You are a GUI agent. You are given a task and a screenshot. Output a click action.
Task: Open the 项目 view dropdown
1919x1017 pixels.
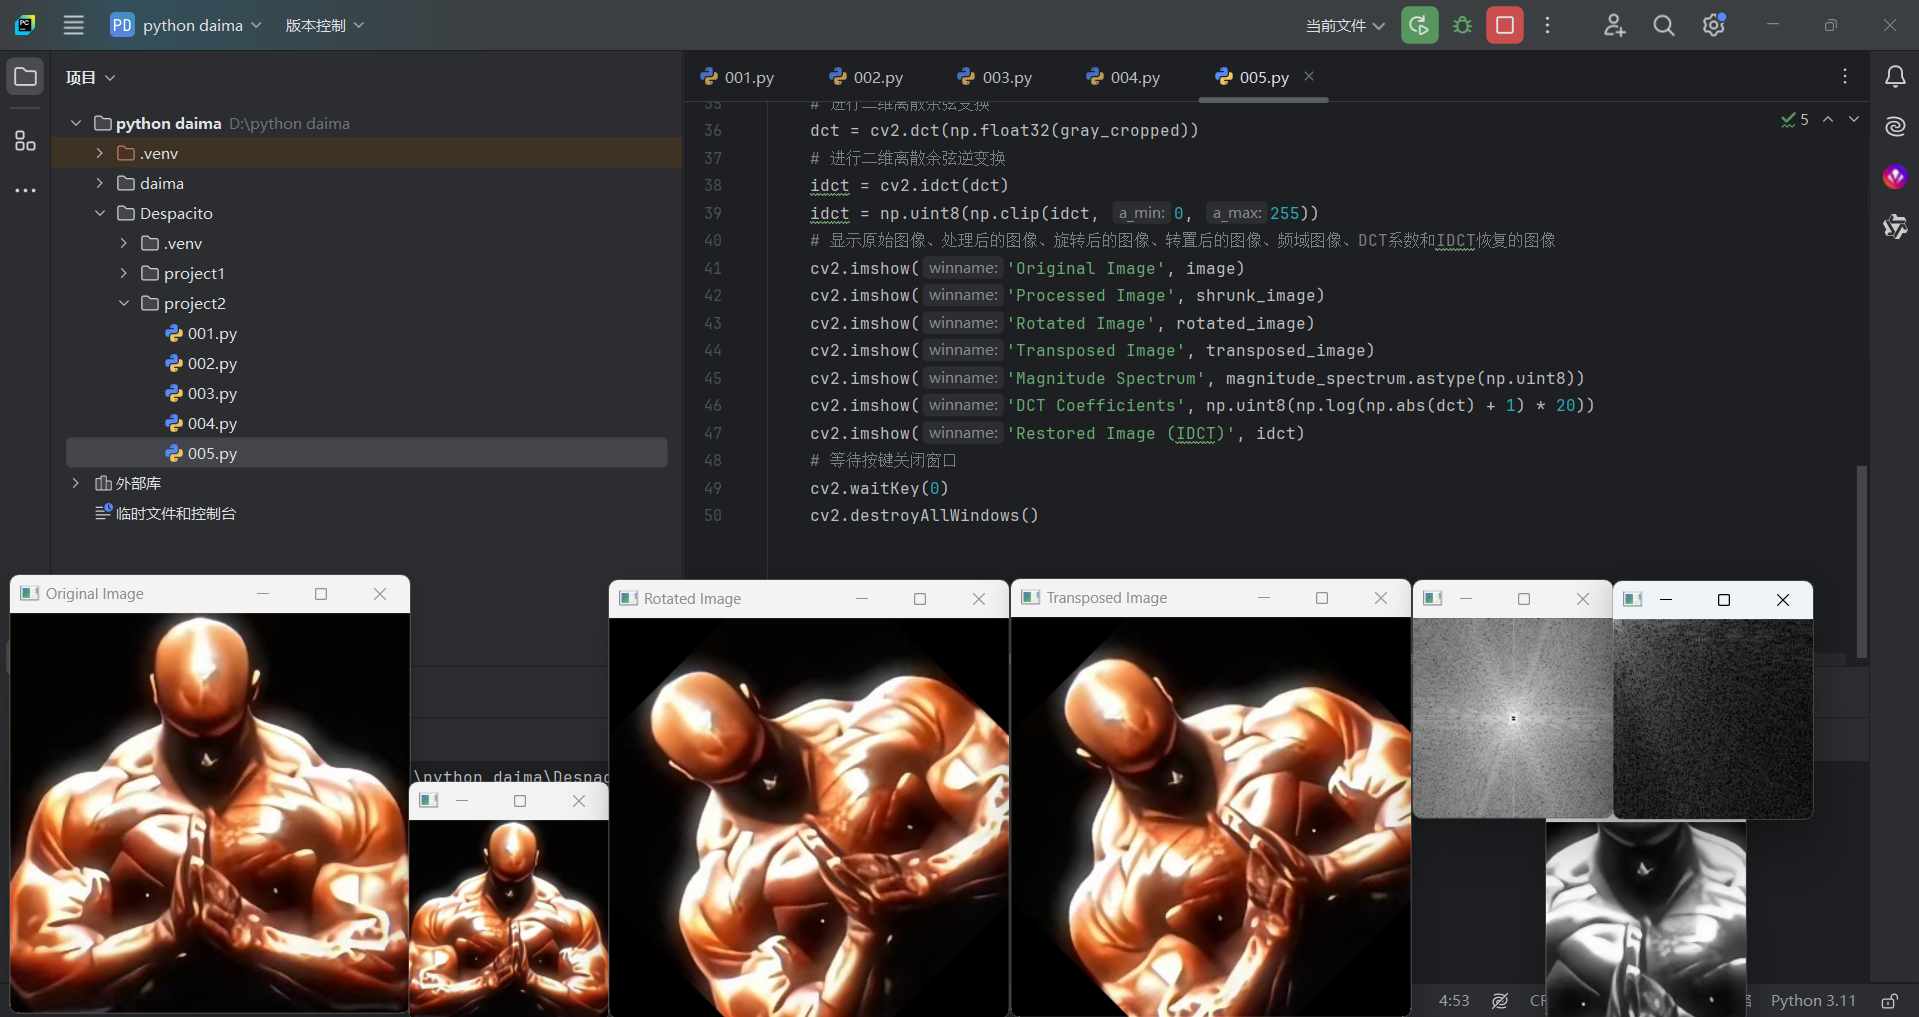pyautogui.click(x=90, y=77)
